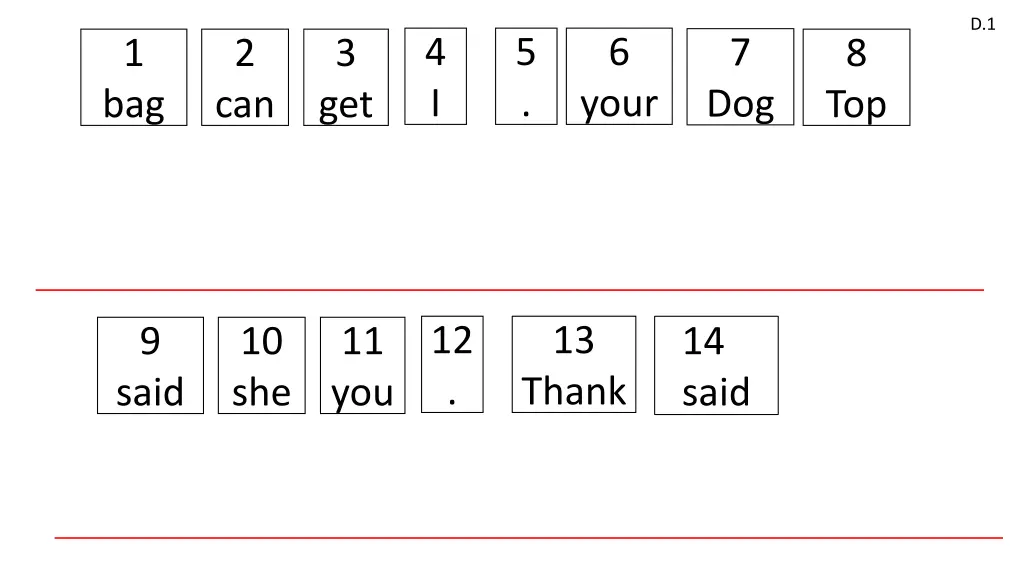Click the 'D.1' slide label
The image size is (1024, 576).
[983, 25]
